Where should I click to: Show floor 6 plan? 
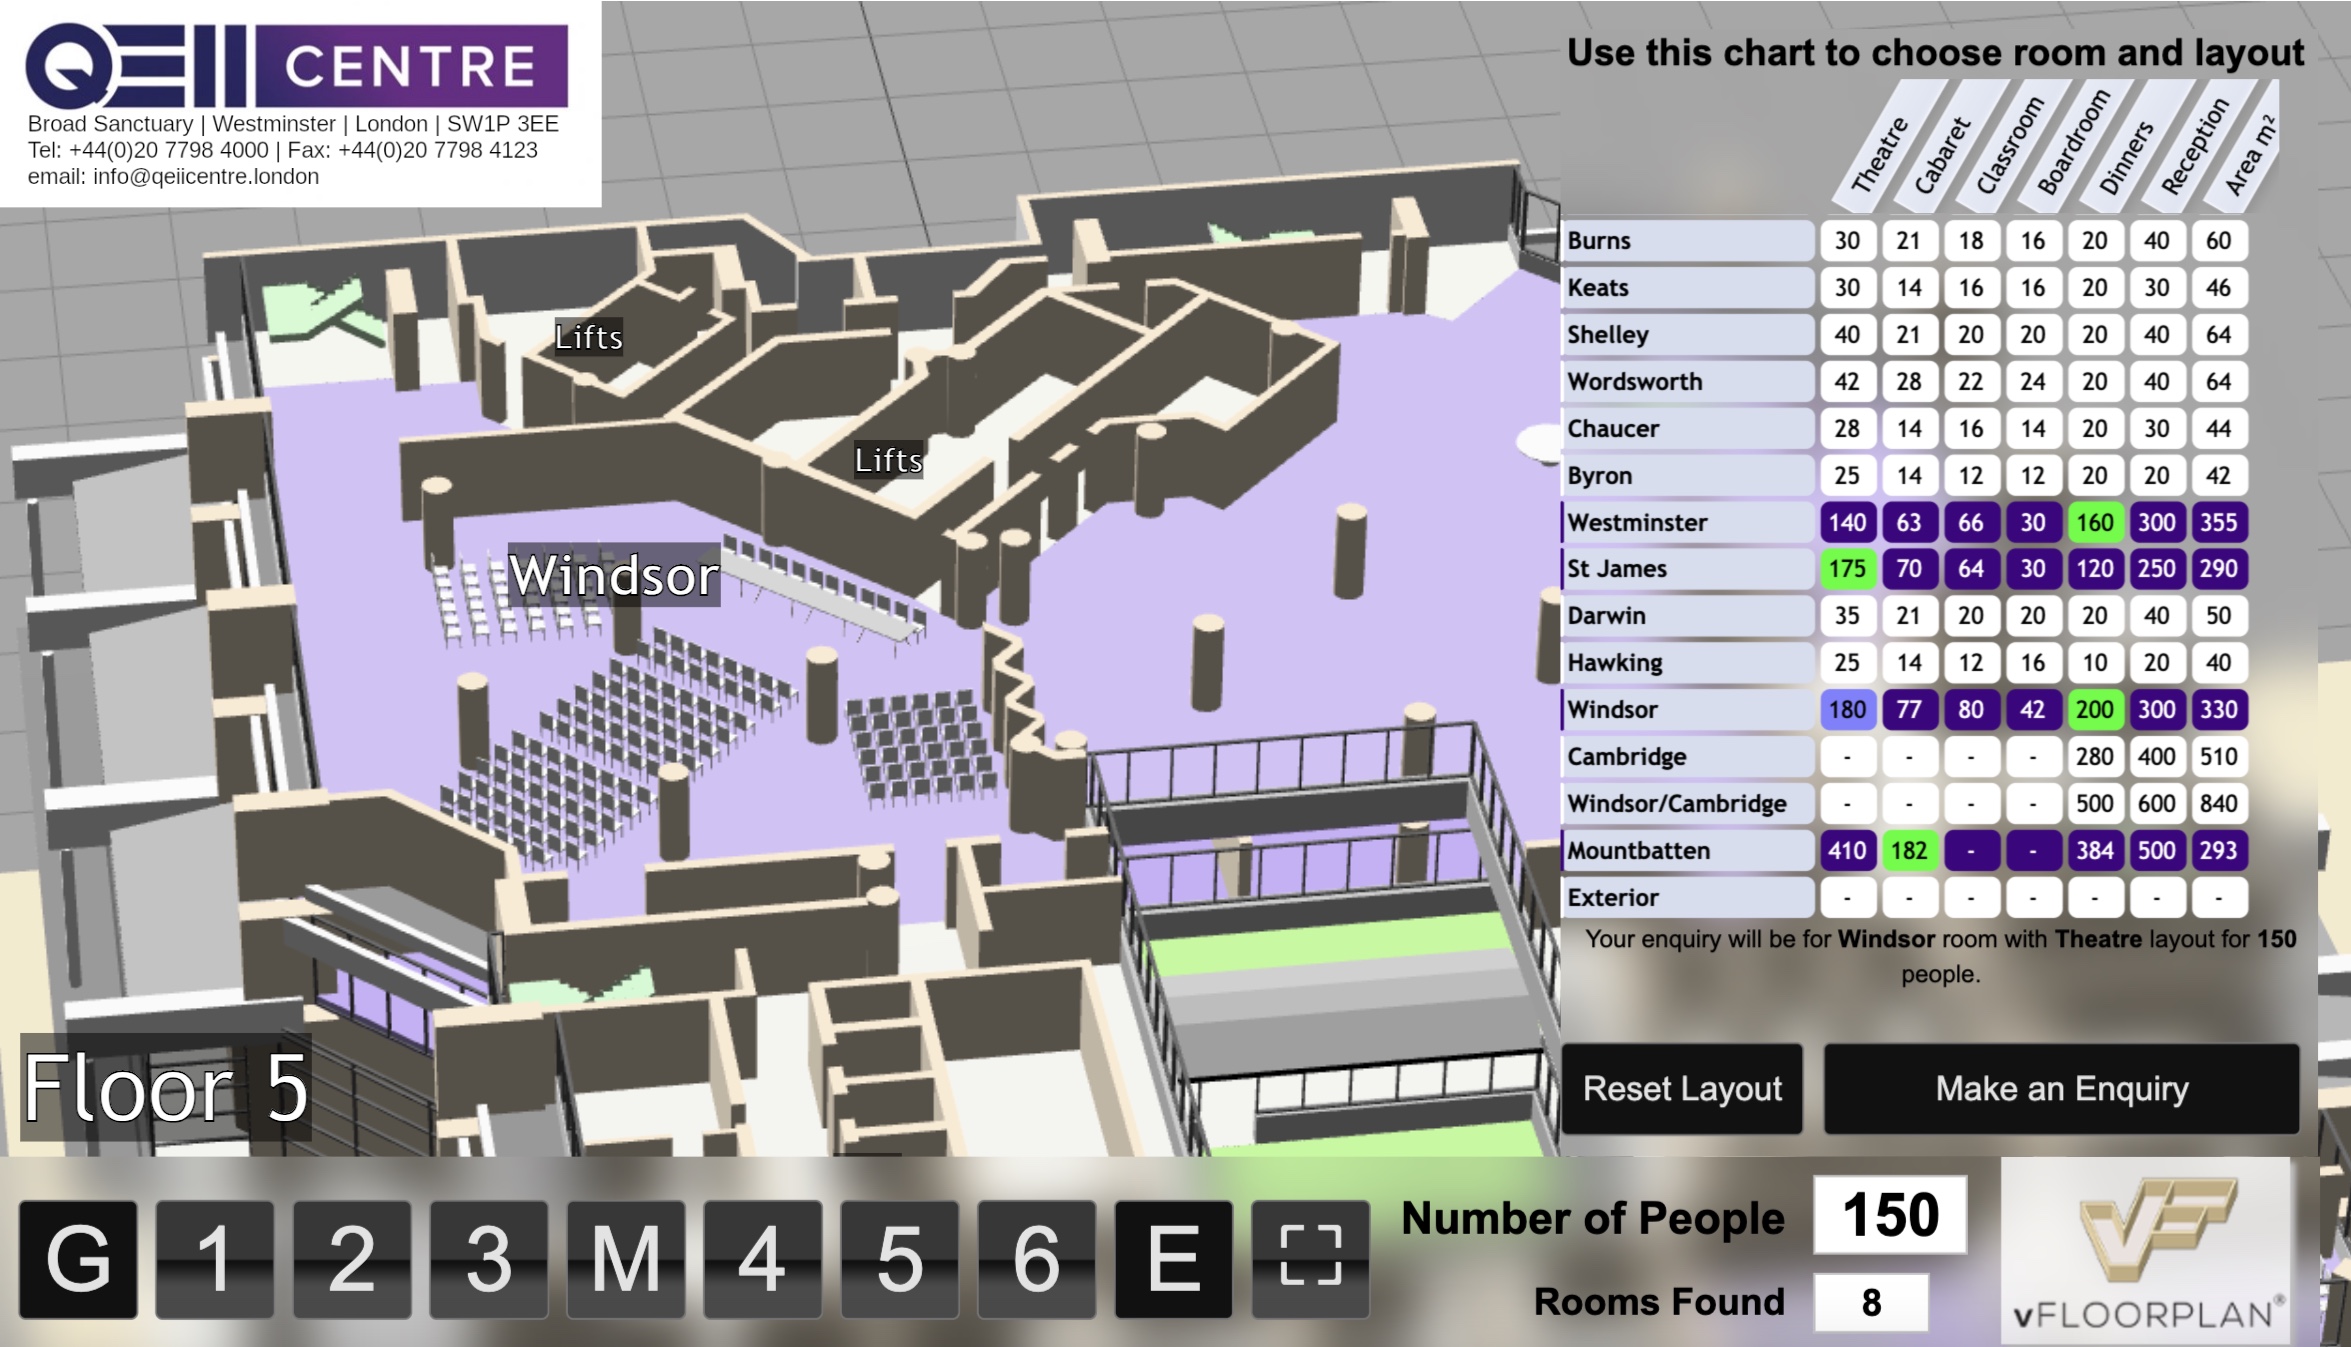[1036, 1257]
